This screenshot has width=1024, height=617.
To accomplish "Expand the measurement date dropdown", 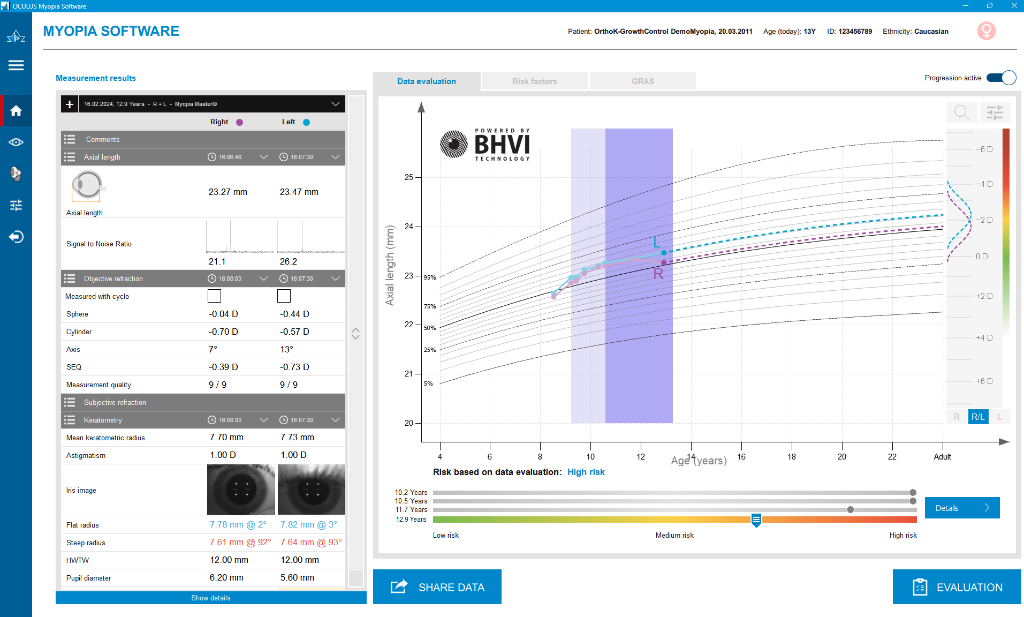I will click(335, 104).
